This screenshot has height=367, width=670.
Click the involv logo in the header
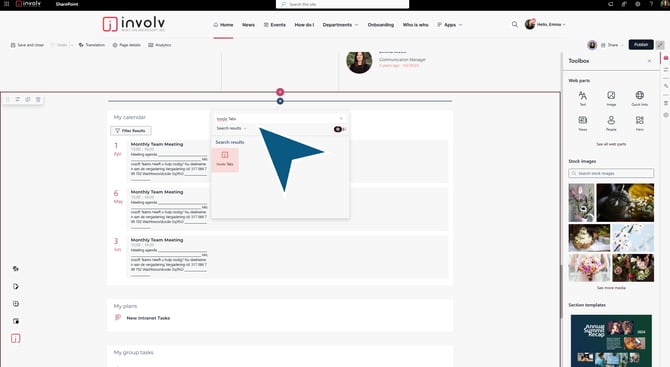[x=134, y=24]
